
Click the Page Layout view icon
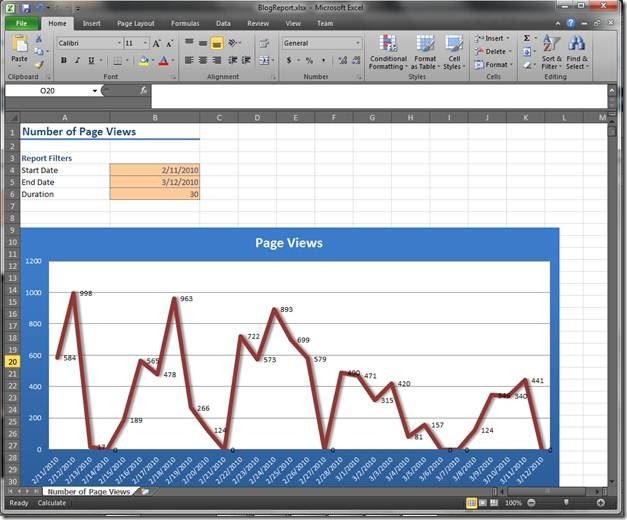[x=483, y=503]
